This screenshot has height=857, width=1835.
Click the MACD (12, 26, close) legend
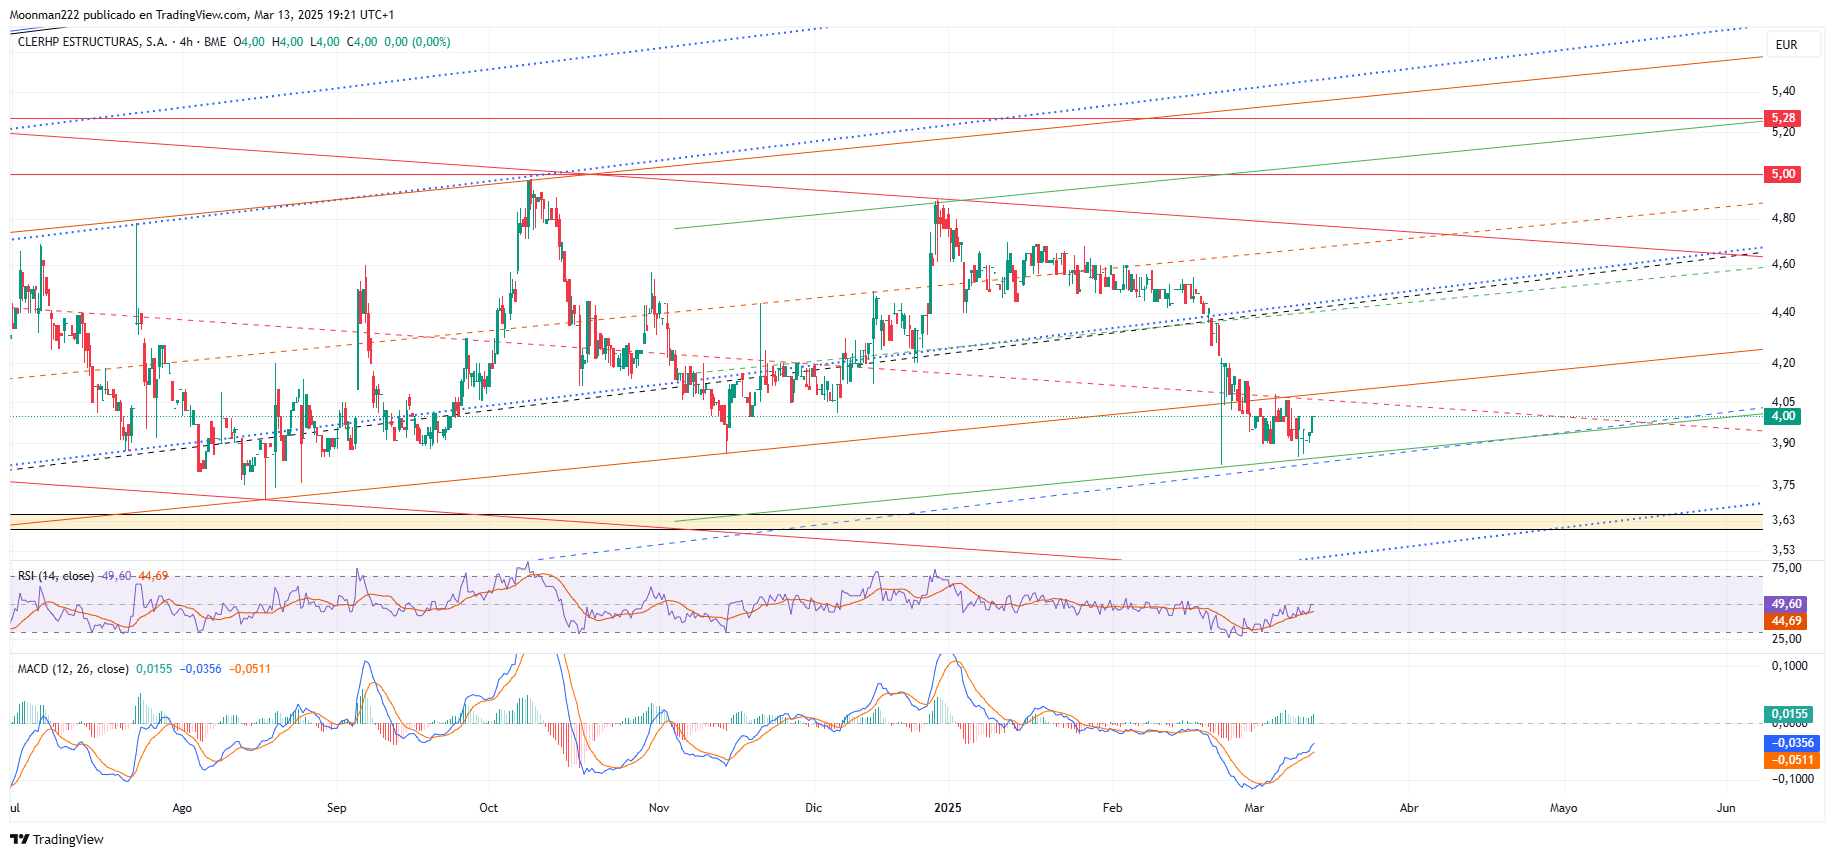point(73,669)
